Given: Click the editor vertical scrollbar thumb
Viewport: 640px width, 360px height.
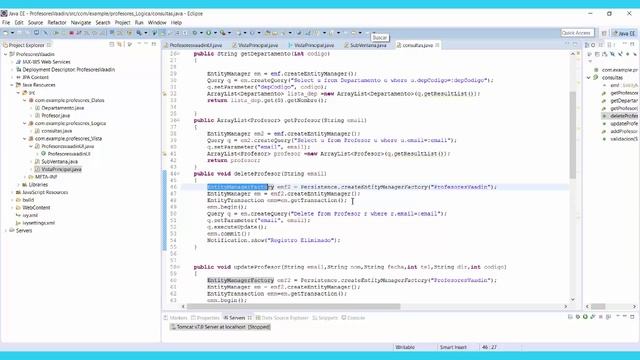Looking at the screenshot, I should click(x=573, y=135).
